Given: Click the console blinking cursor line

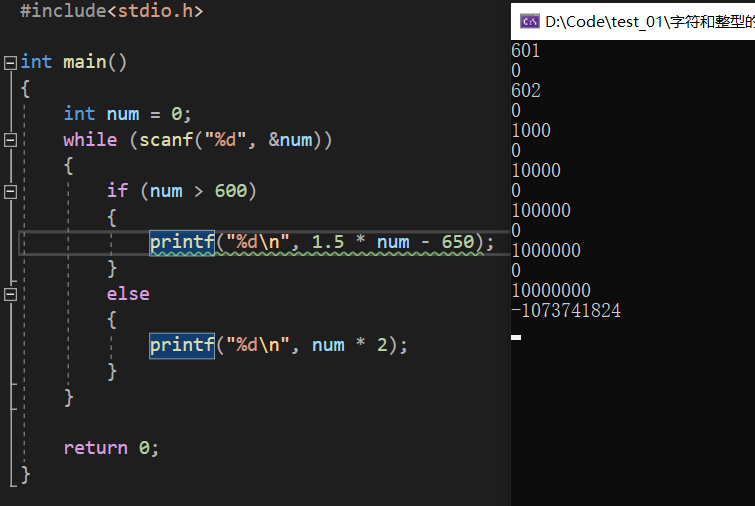Looking at the screenshot, I should tap(516, 337).
